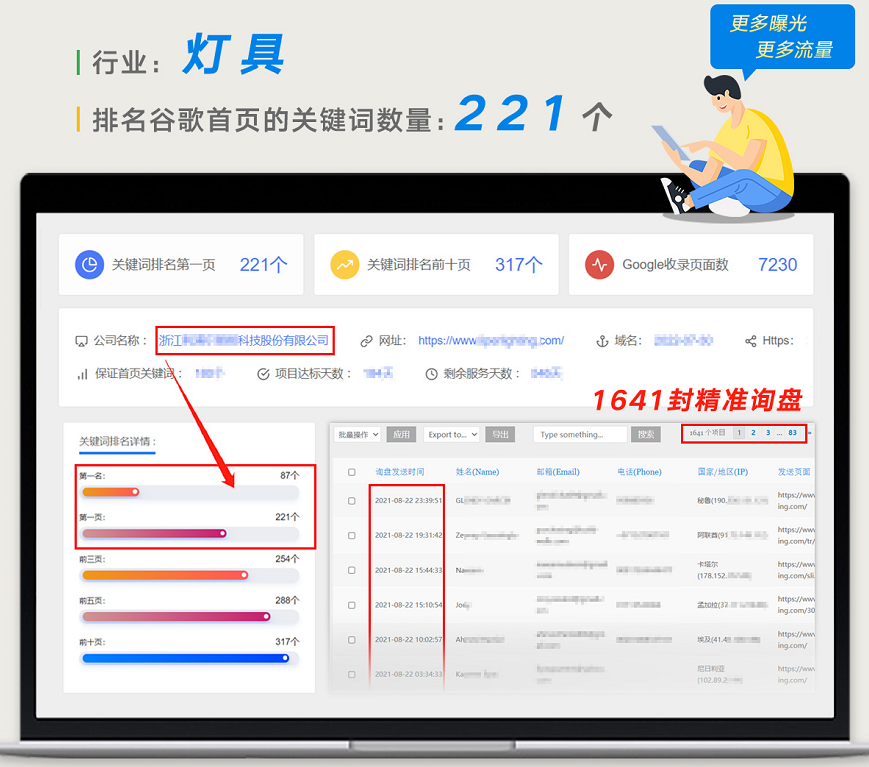
Task: Open the 批量操作 bulk action dropdown
Action: [x=356, y=435]
